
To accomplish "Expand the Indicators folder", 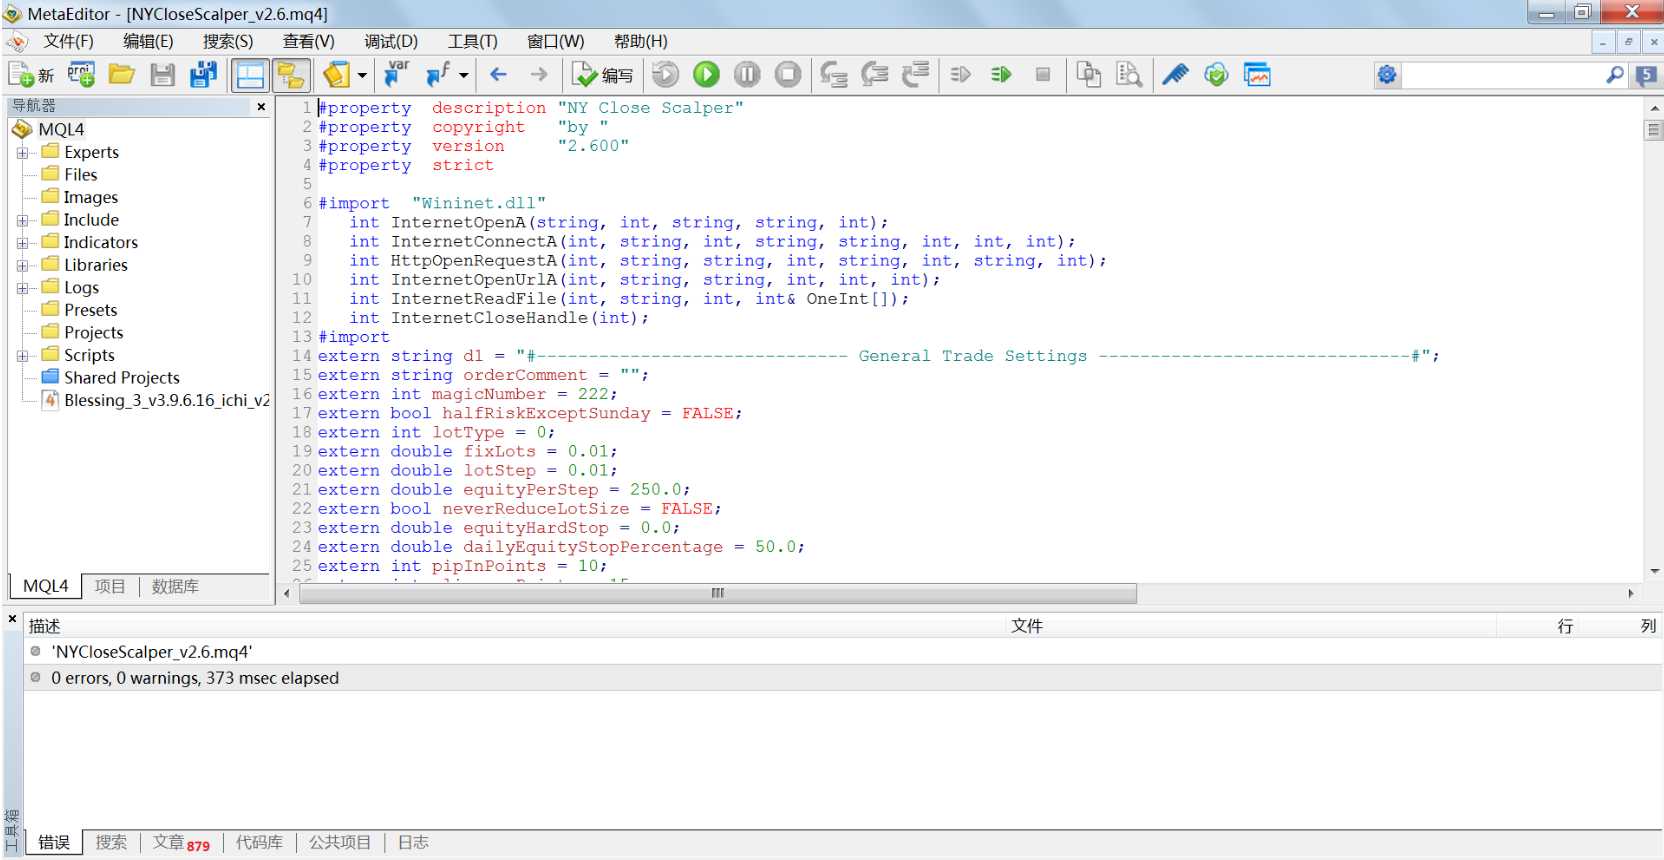I will [x=22, y=243].
